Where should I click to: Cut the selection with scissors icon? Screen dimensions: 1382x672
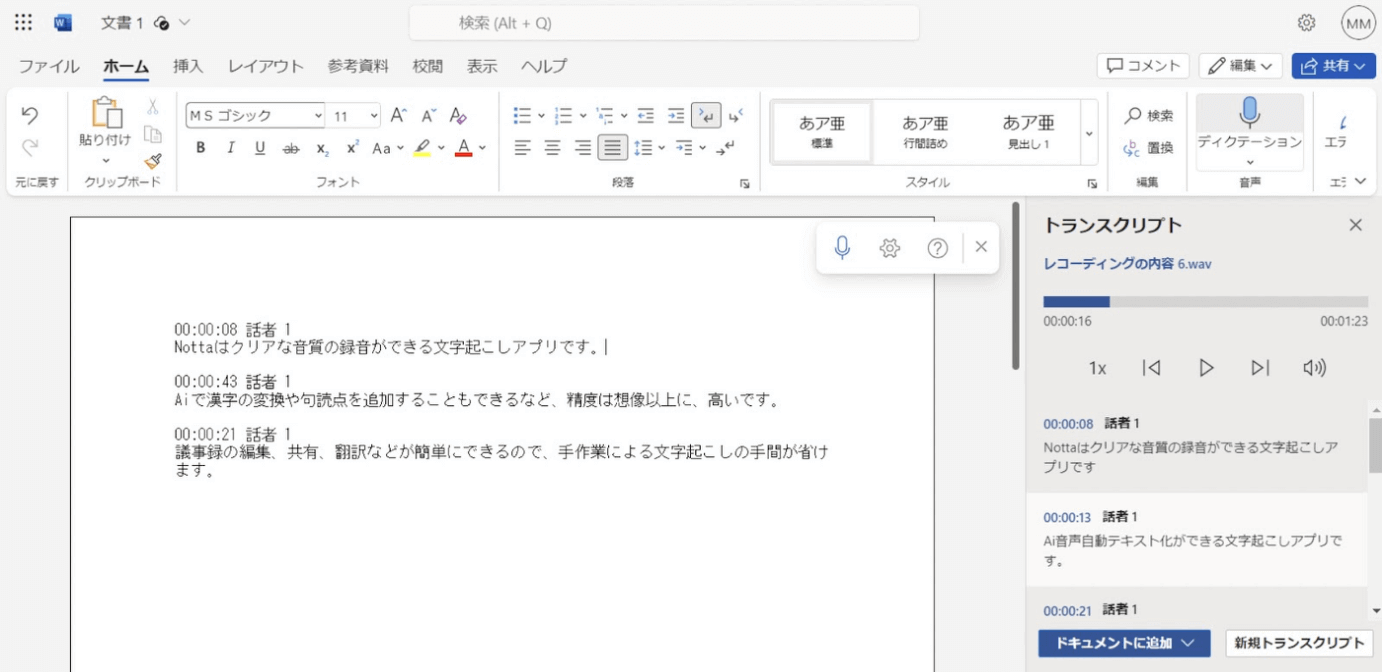click(153, 106)
